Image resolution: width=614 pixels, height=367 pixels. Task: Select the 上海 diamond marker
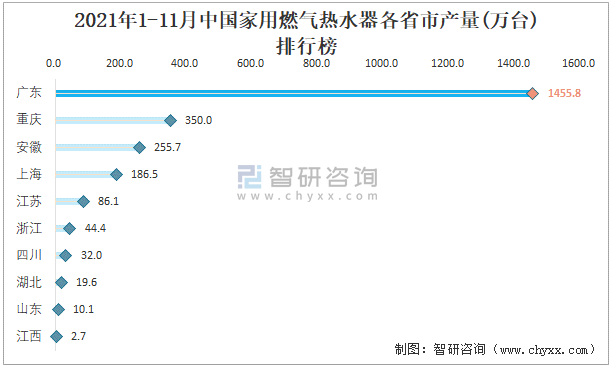pos(116,175)
